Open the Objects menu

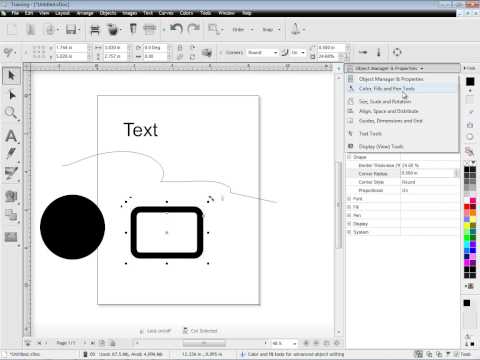tap(108, 13)
